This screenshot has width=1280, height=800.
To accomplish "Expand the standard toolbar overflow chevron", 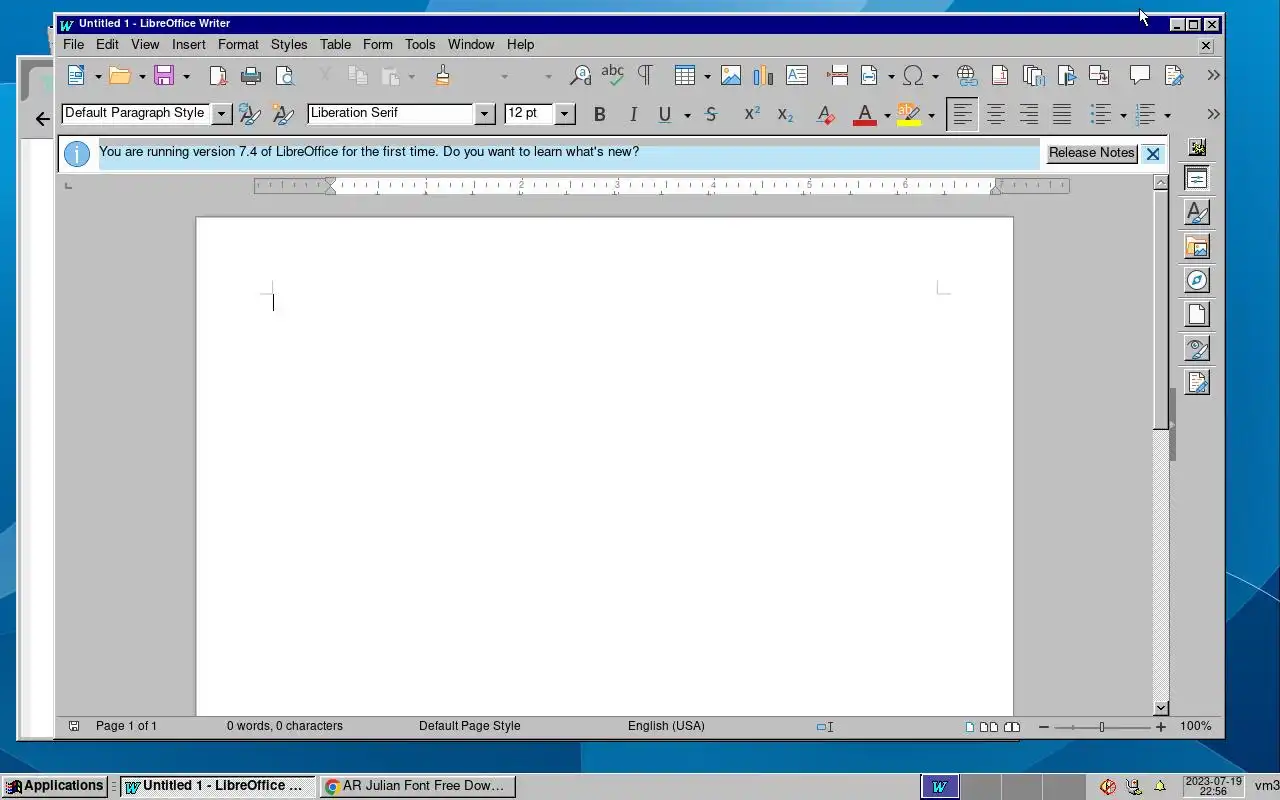I will tap(1213, 75).
